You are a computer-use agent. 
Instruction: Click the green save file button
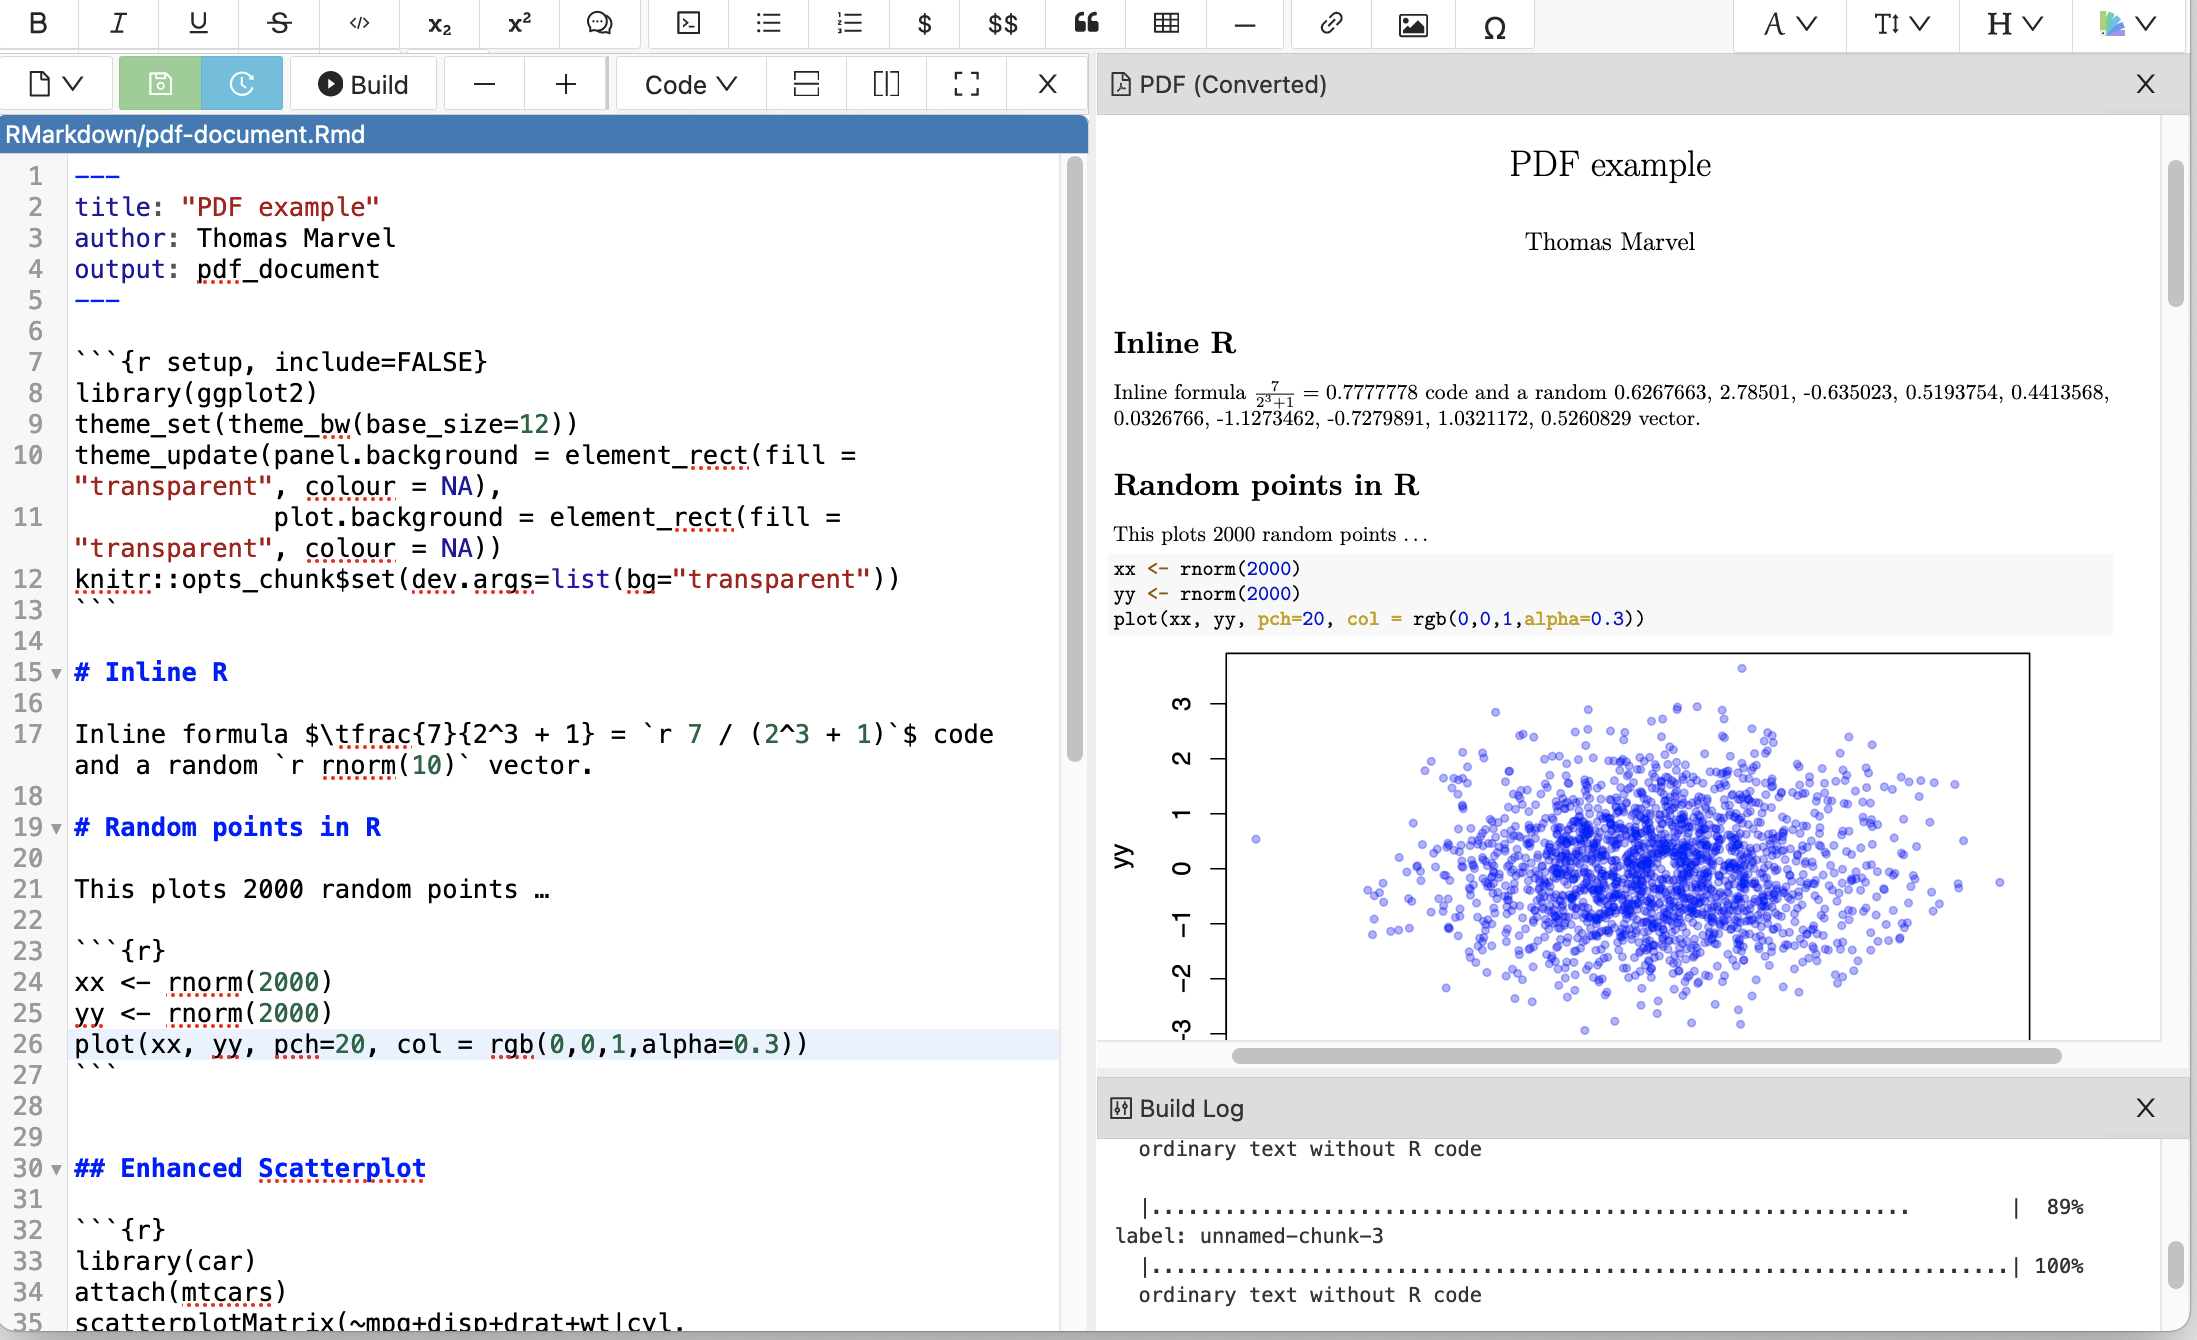[x=160, y=84]
